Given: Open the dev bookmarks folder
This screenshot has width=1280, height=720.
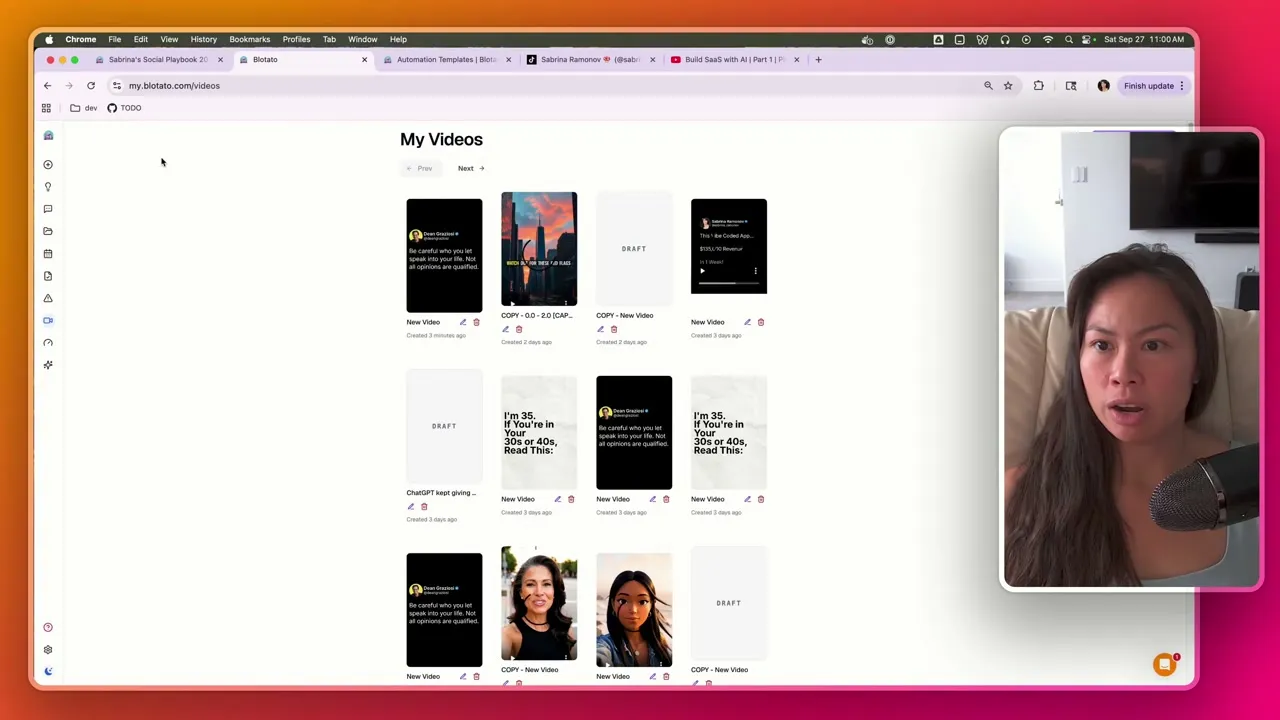Looking at the screenshot, I should pos(84,108).
